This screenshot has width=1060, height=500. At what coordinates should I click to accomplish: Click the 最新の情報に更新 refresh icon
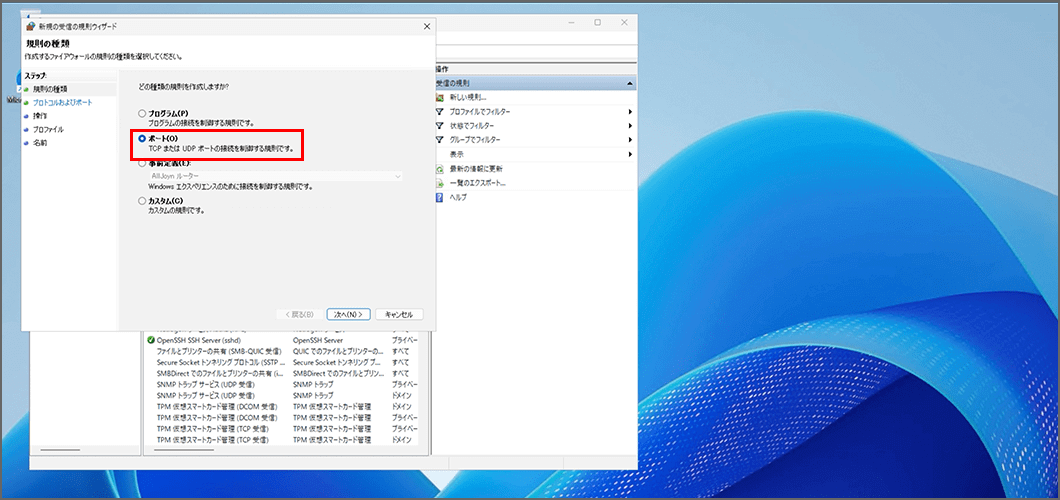(441, 168)
